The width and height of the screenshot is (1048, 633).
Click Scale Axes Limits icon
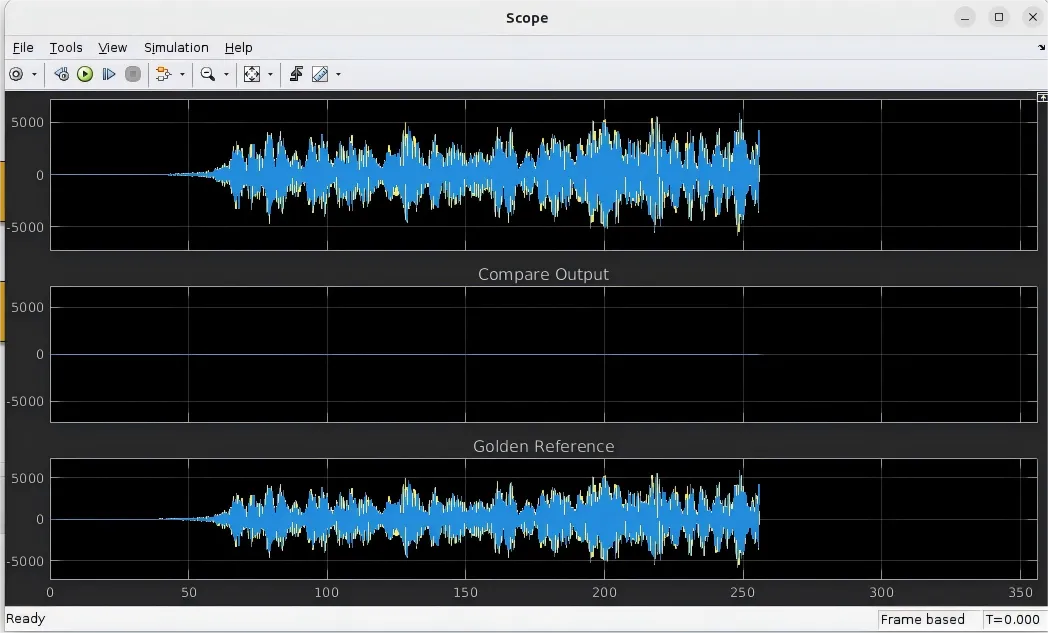(251, 74)
